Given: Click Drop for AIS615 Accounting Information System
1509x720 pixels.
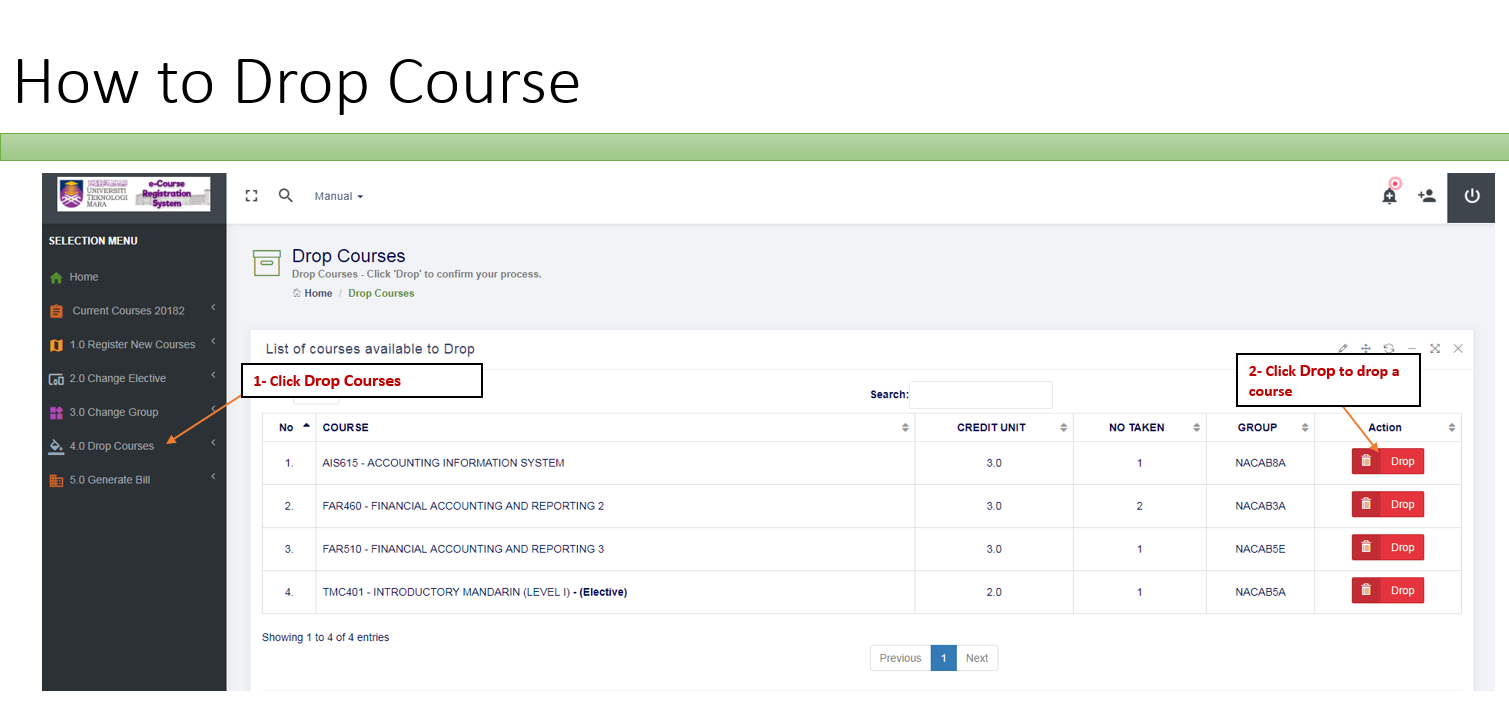Looking at the screenshot, I should coord(1388,461).
